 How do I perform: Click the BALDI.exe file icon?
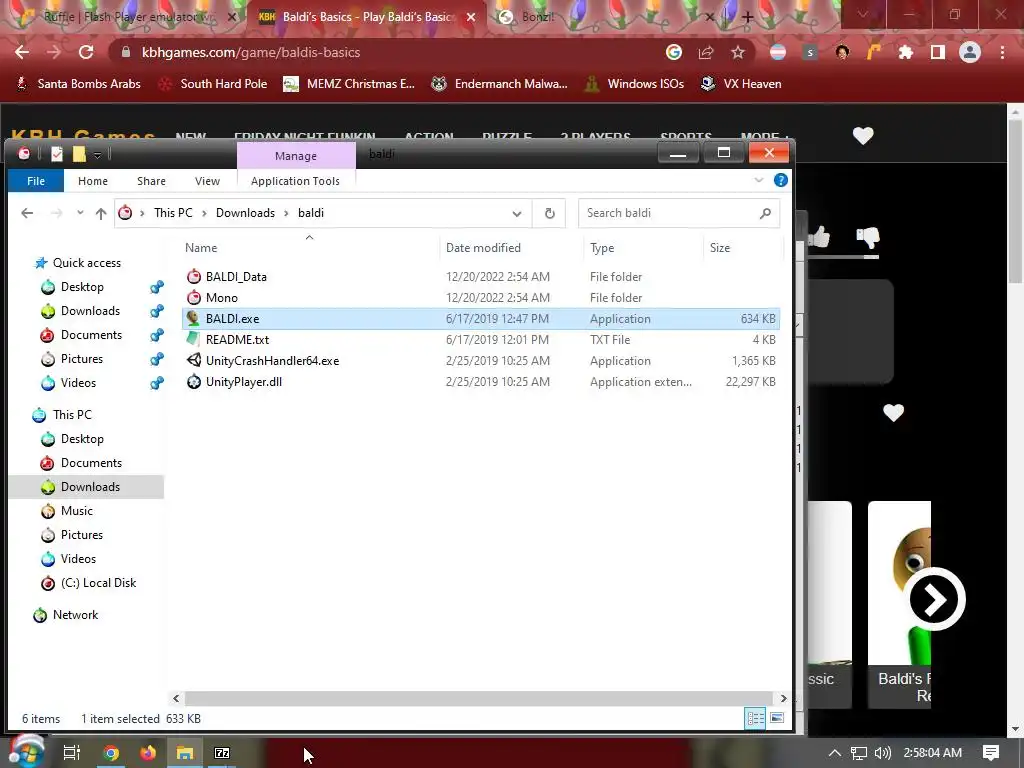[x=193, y=318]
